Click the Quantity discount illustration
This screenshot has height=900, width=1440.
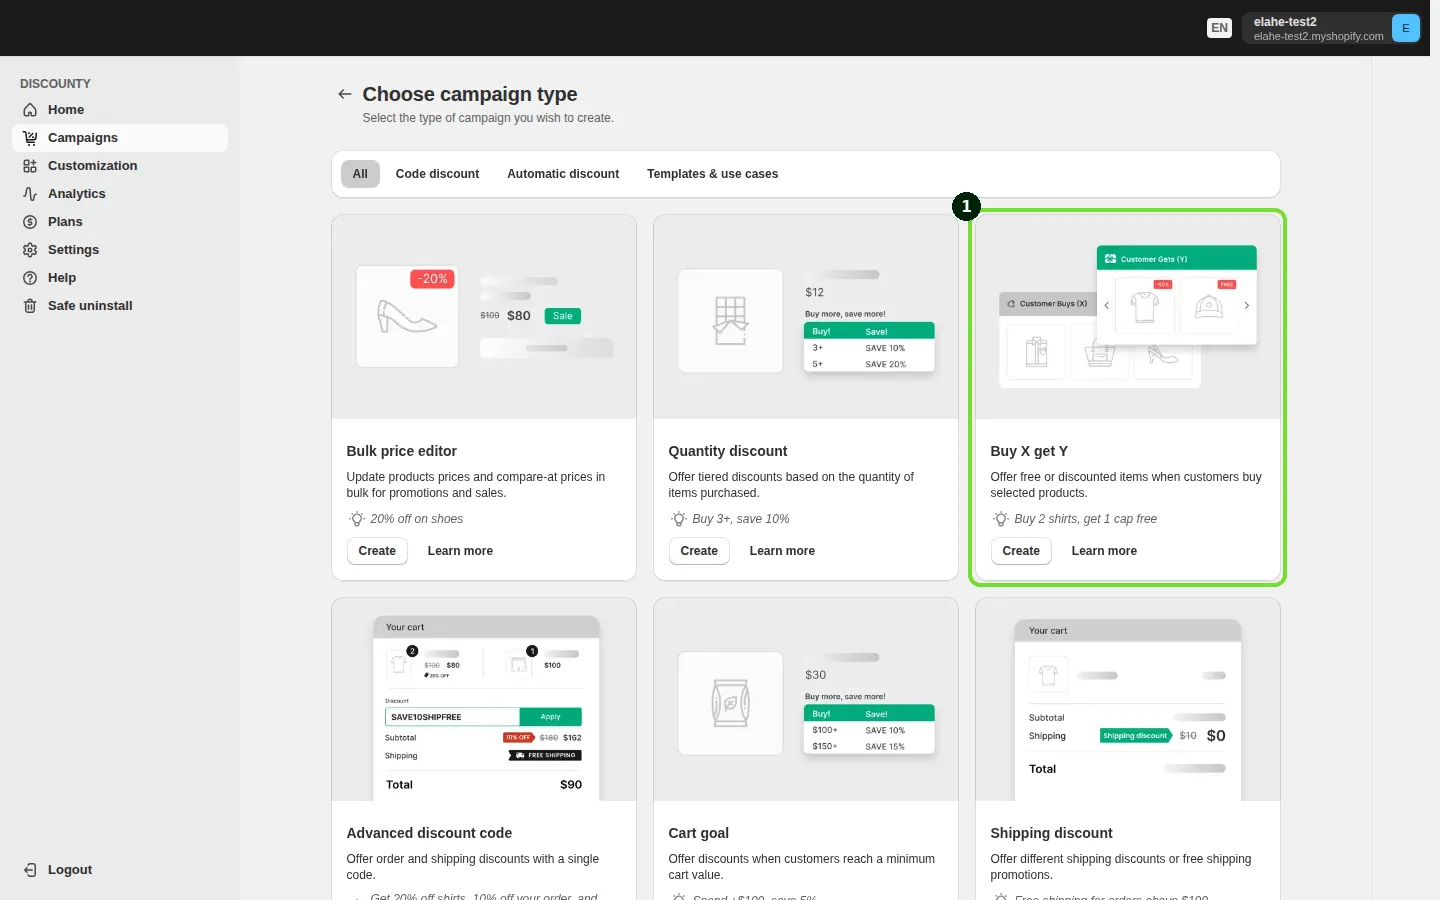pyautogui.click(x=806, y=317)
